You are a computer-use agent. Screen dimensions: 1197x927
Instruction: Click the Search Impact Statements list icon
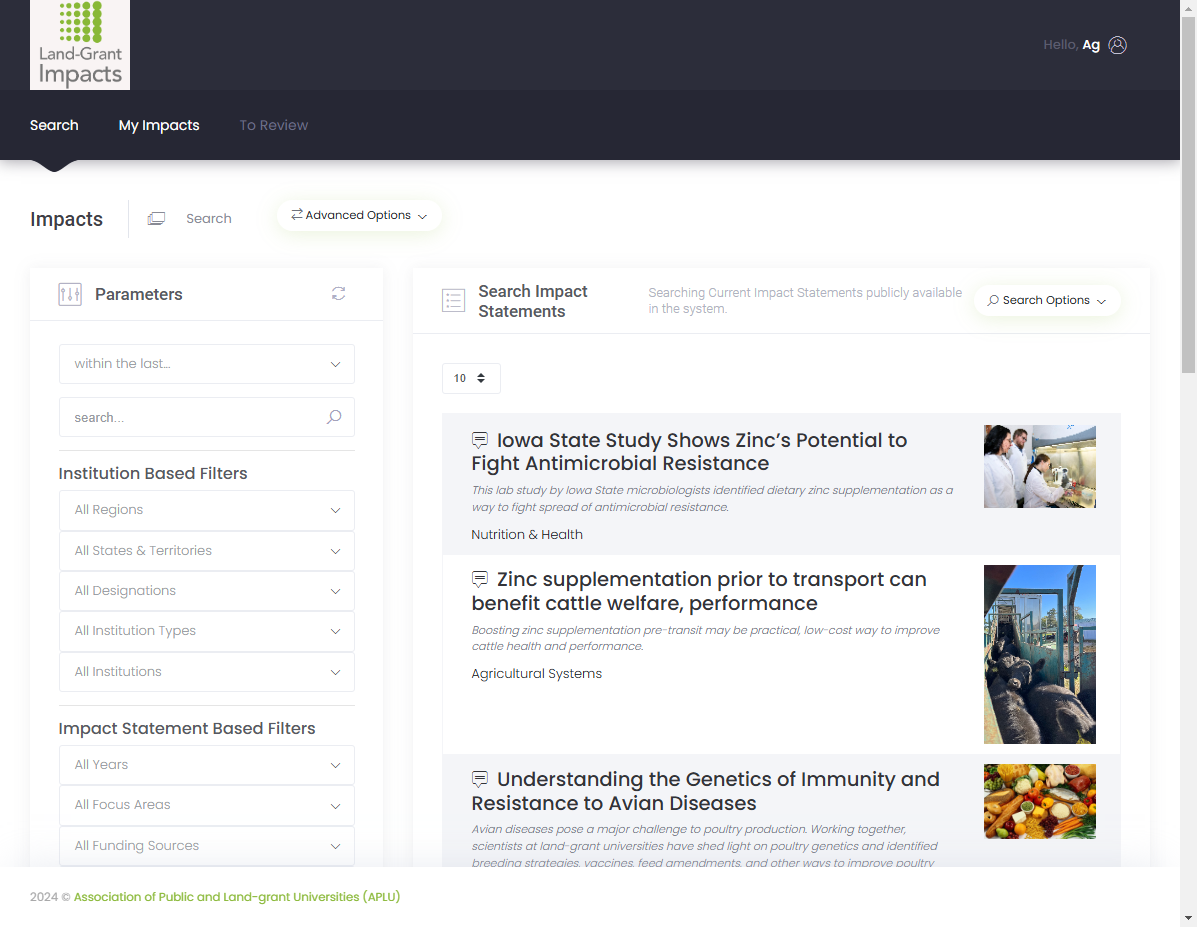point(453,300)
